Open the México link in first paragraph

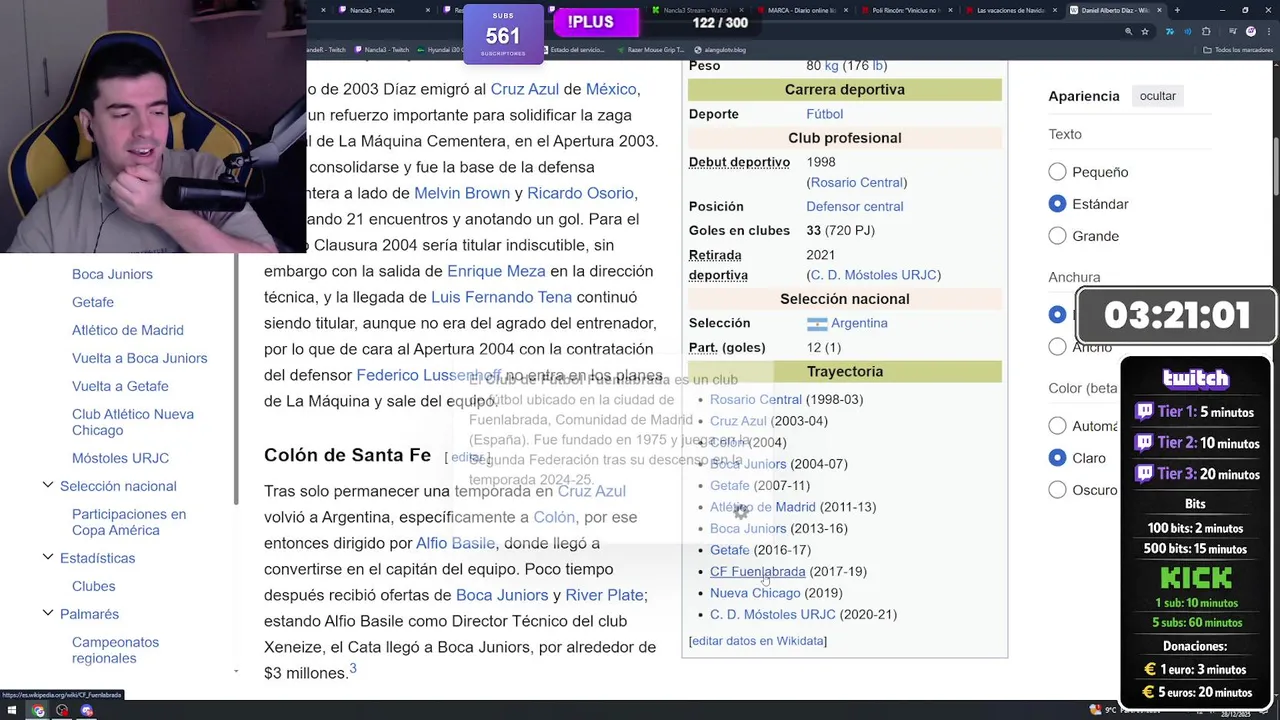[610, 89]
